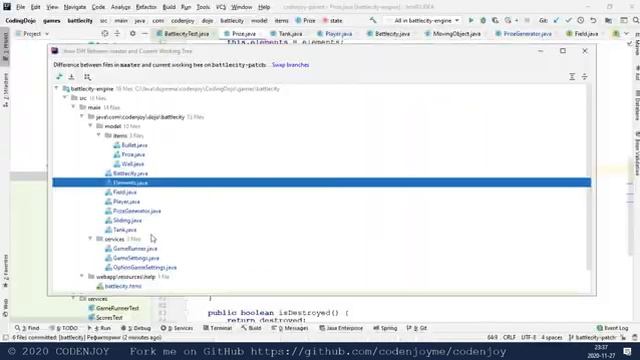Open the Services tool window button
The image size is (640, 360).
pyautogui.click(x=176, y=328)
